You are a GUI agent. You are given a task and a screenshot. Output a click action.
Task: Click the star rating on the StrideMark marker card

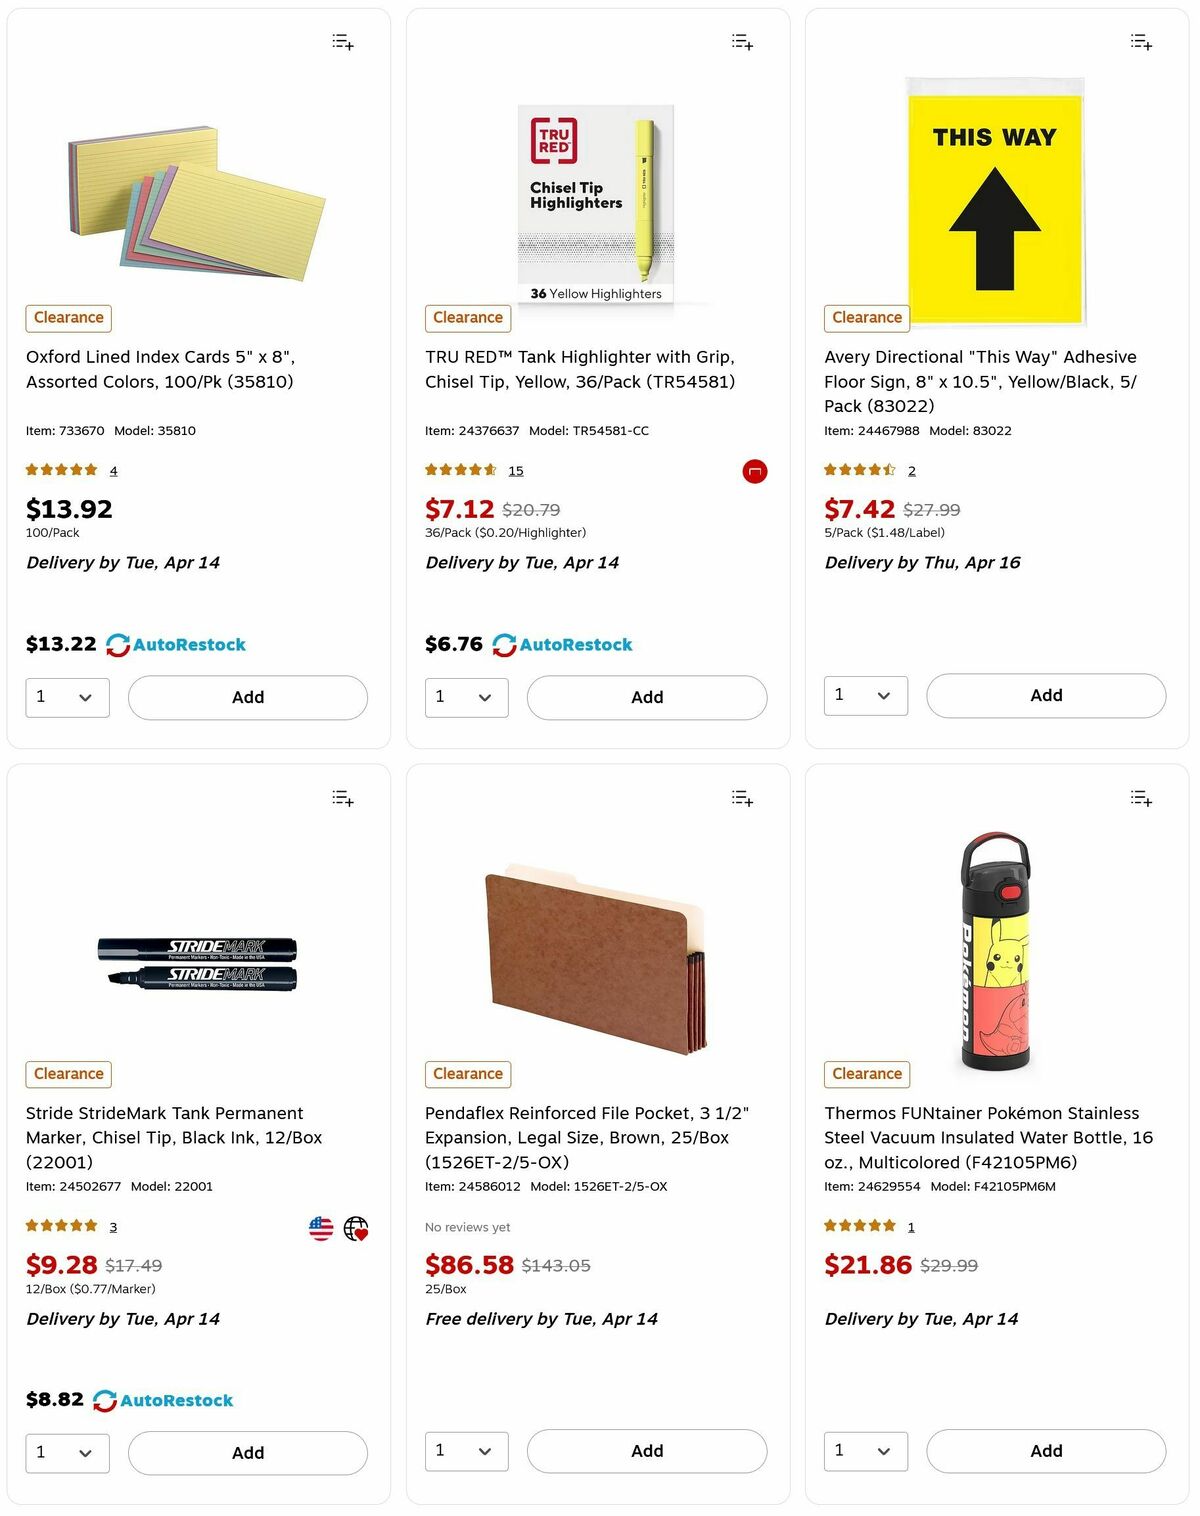pyautogui.click(x=62, y=1225)
